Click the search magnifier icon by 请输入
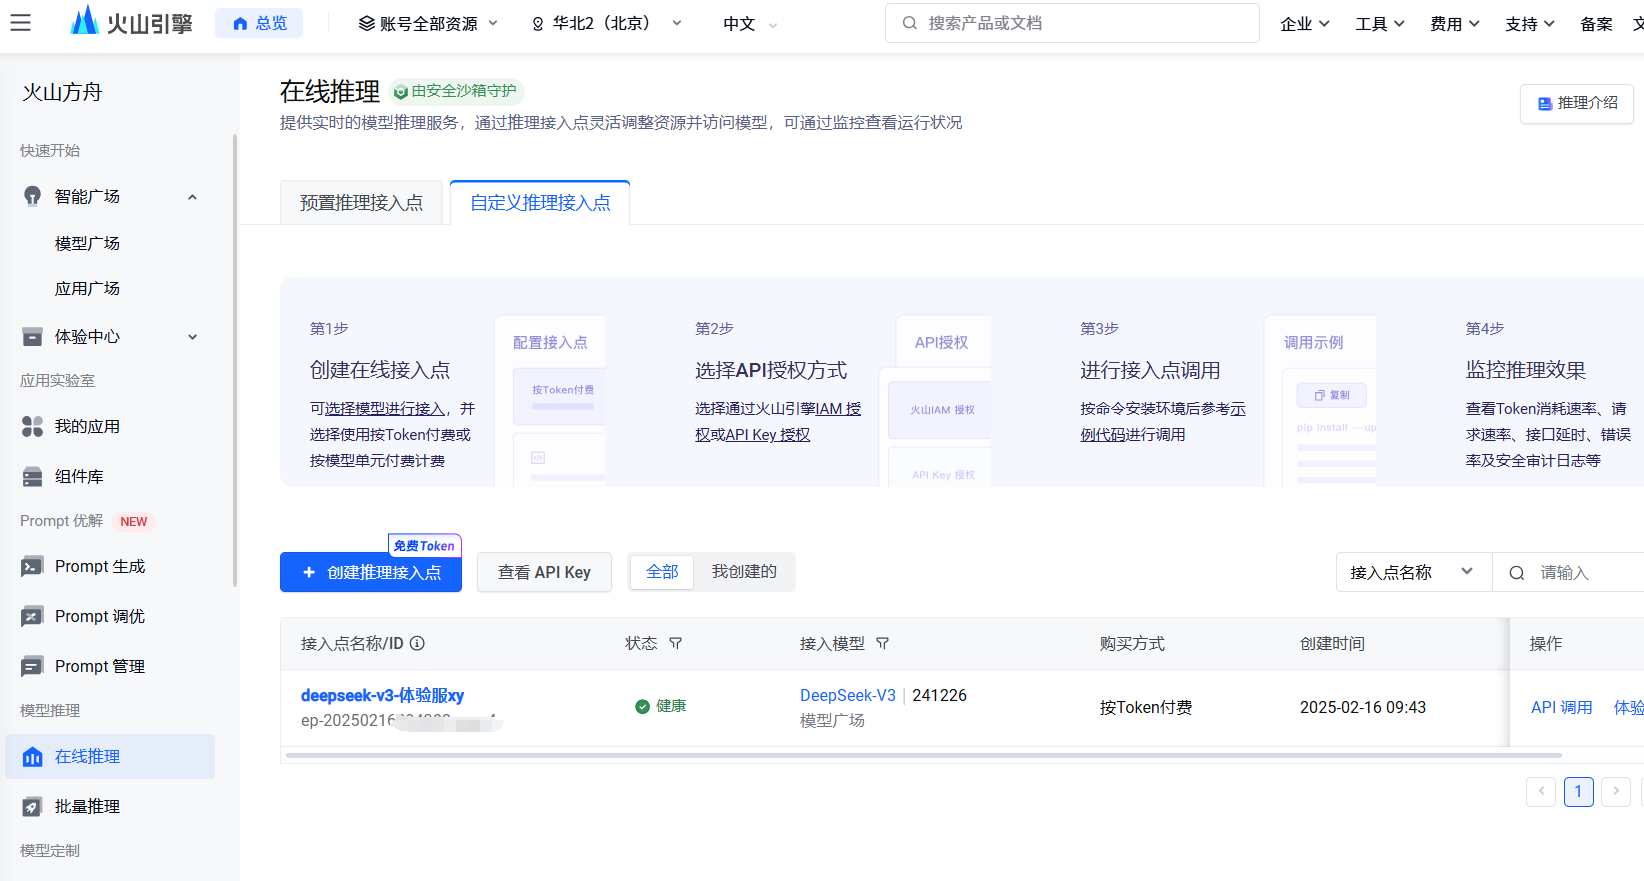Image resolution: width=1644 pixels, height=881 pixels. 1516,573
